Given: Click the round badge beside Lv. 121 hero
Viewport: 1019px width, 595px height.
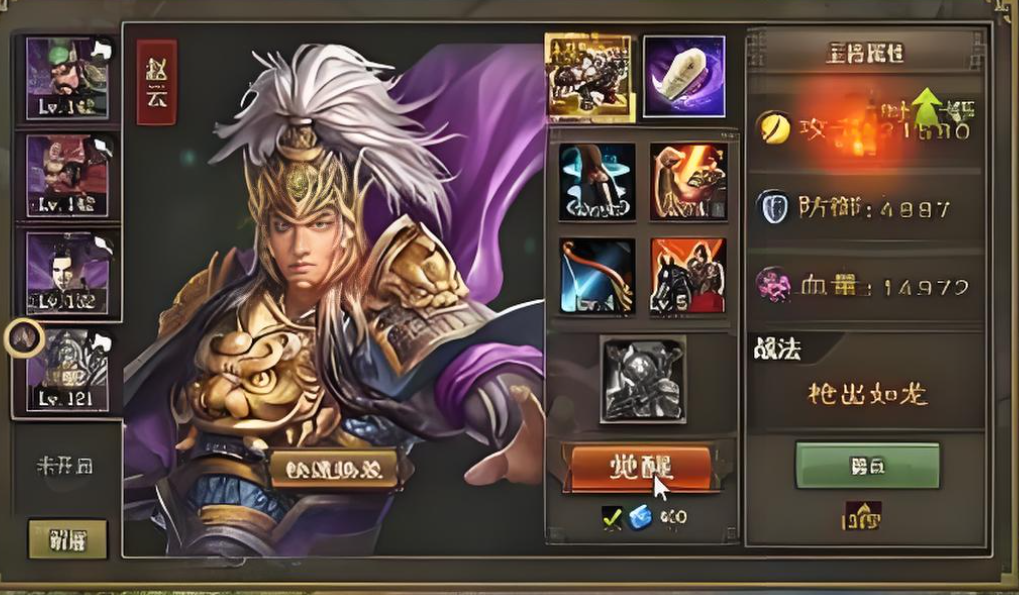Looking at the screenshot, I should [x=24, y=338].
